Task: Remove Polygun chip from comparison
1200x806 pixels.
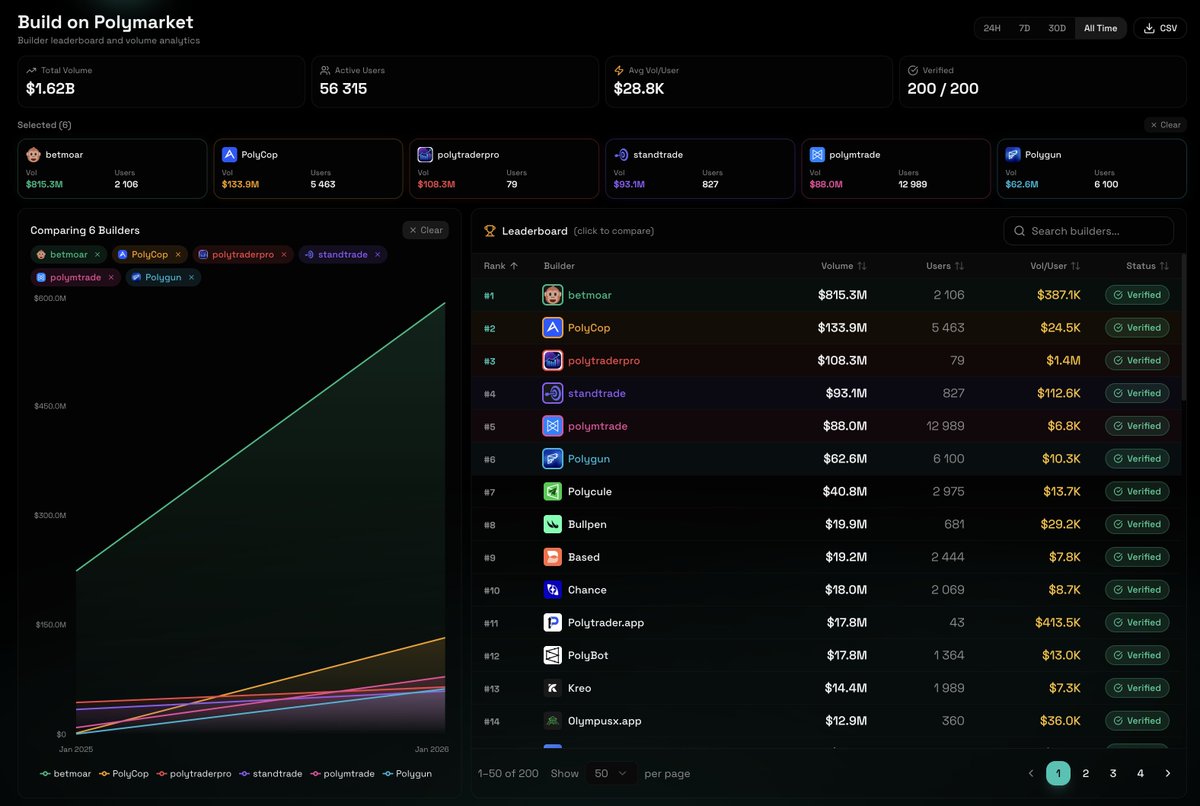Action: click(x=192, y=277)
